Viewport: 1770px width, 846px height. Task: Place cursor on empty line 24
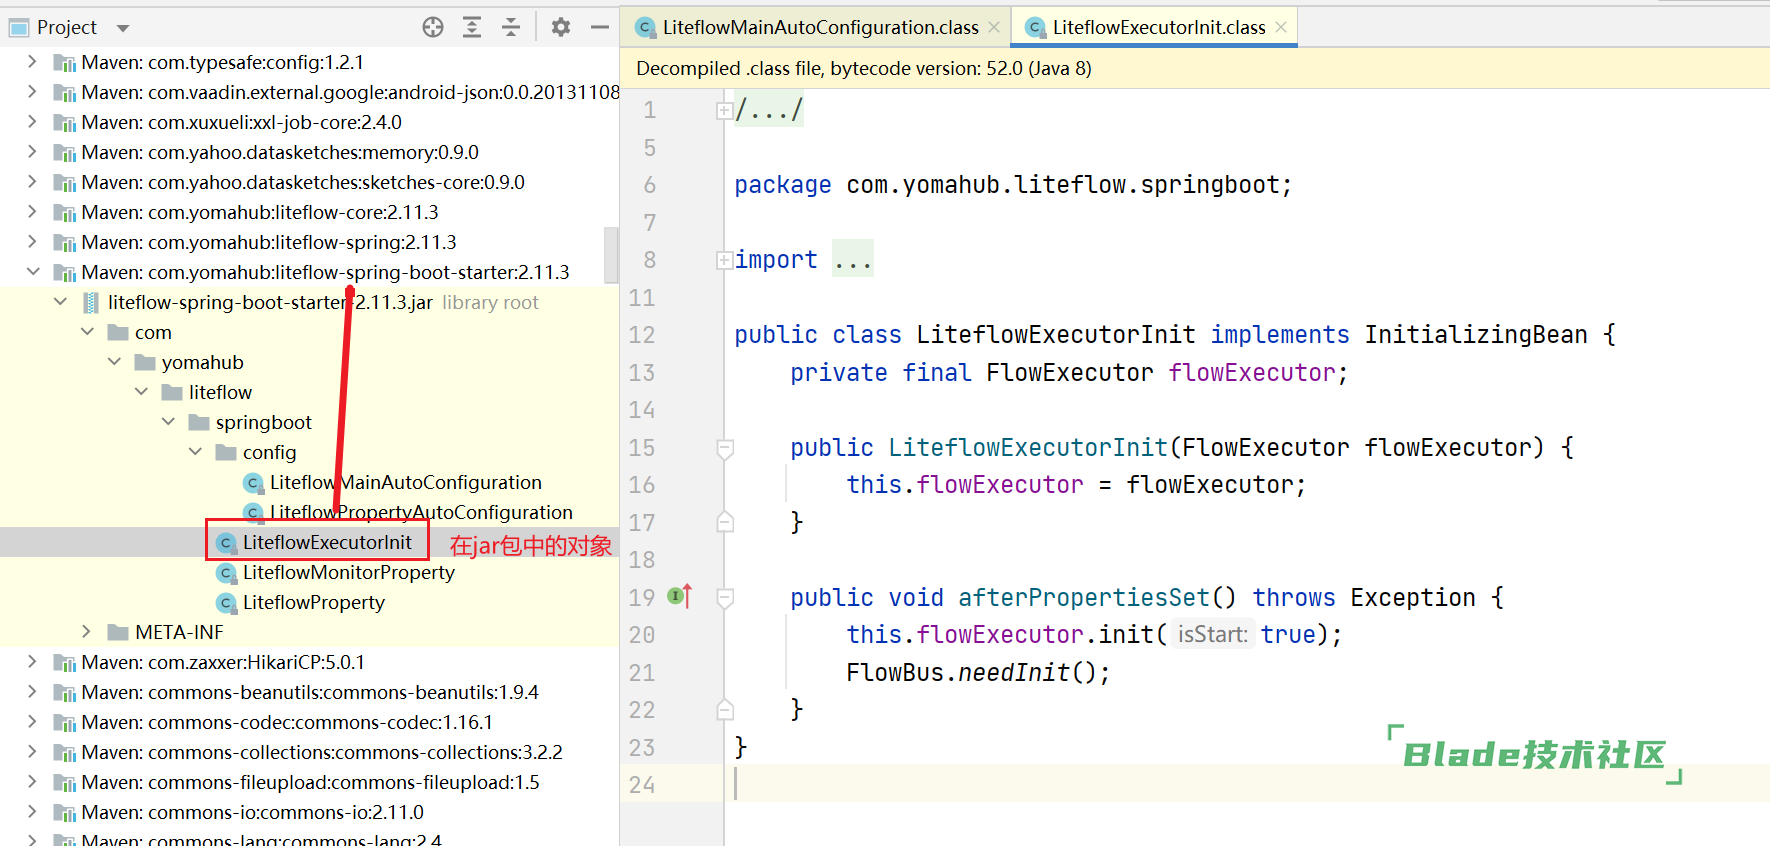(1246, 784)
